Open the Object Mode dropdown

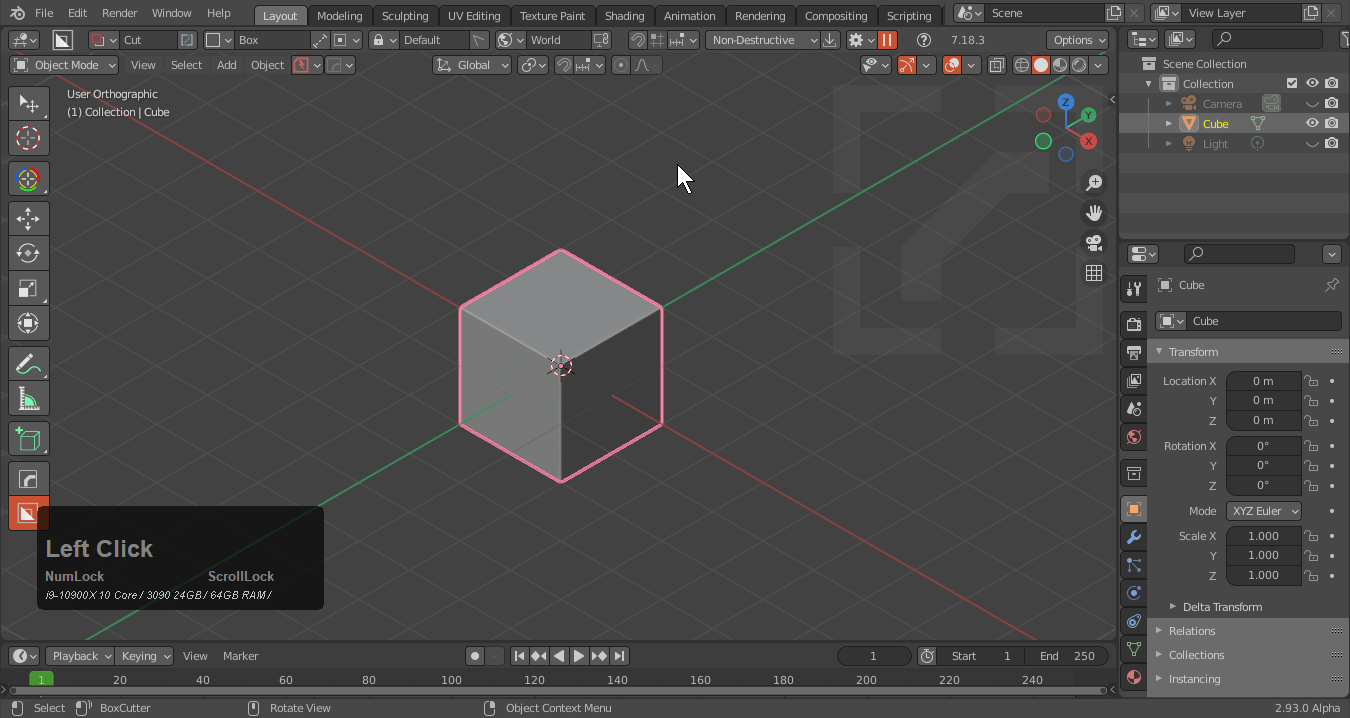pos(64,65)
